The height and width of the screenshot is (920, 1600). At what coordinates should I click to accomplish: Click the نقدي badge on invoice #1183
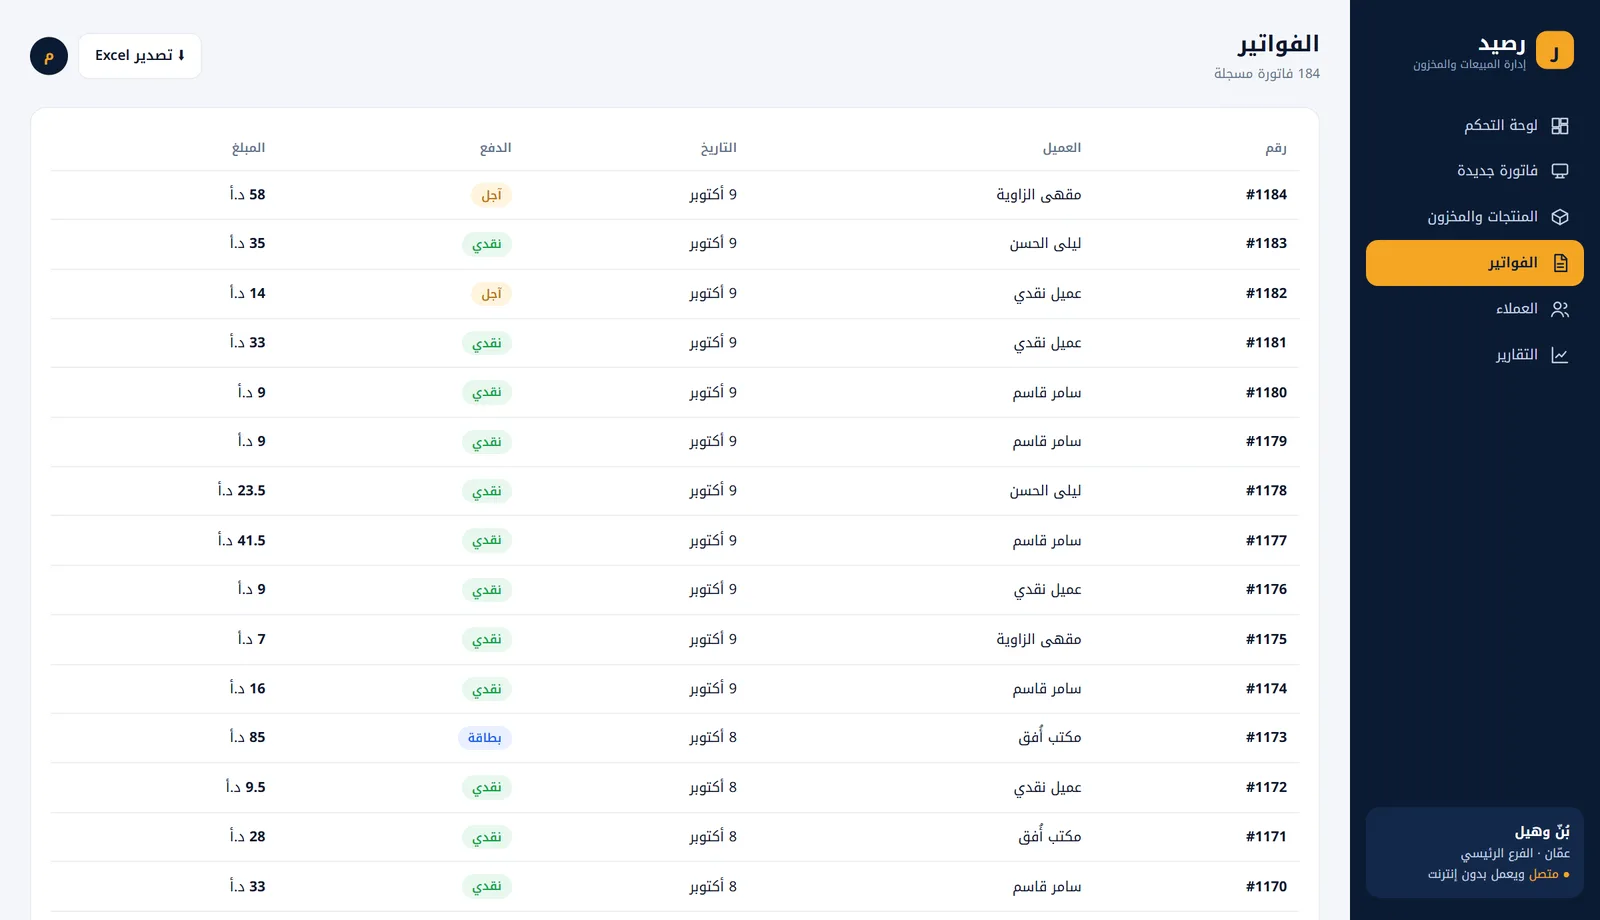(487, 244)
